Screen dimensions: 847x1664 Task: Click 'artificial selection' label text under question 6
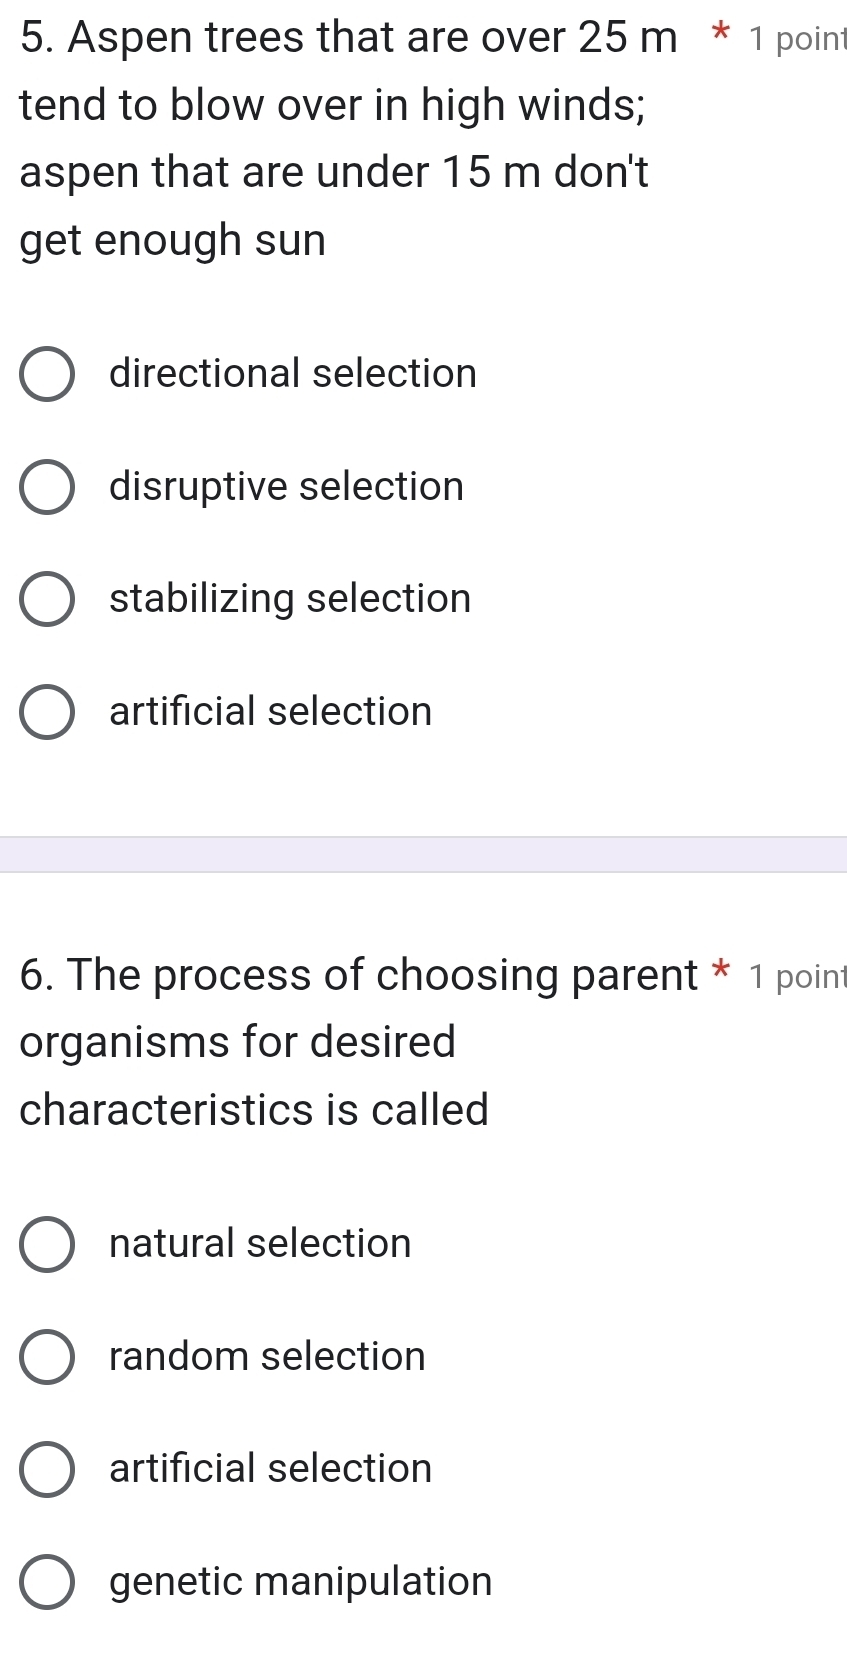(x=271, y=1468)
